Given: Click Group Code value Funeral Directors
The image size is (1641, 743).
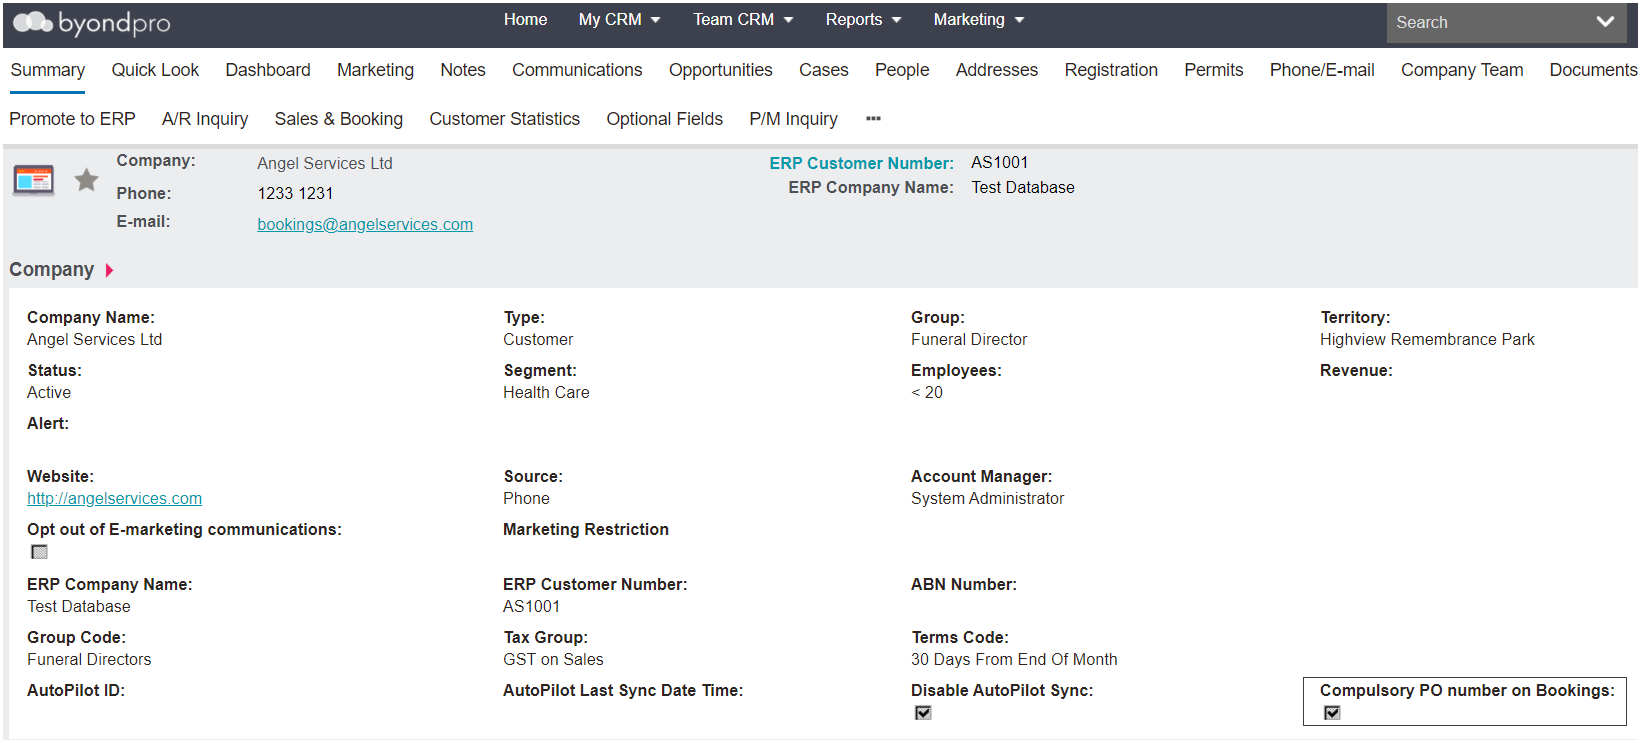Looking at the screenshot, I should point(89,660).
